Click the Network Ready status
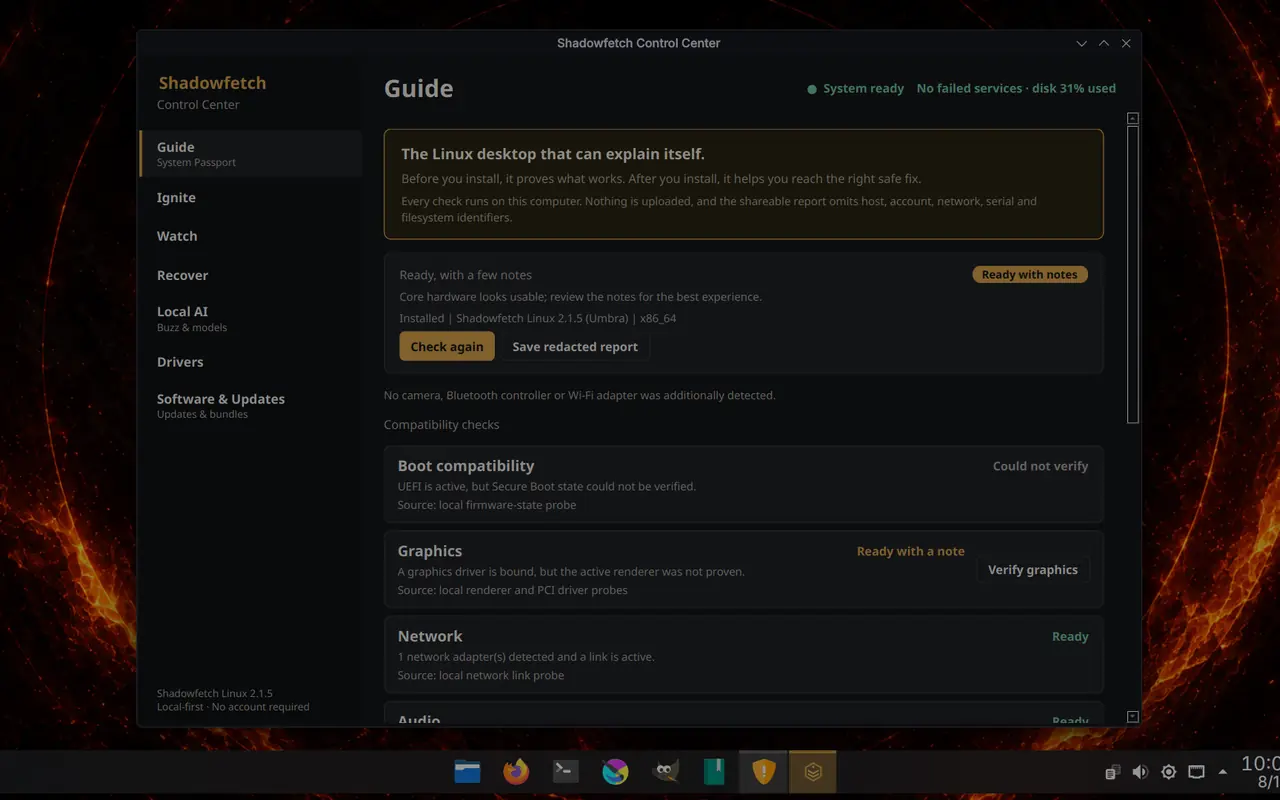The image size is (1280, 800). [1070, 636]
